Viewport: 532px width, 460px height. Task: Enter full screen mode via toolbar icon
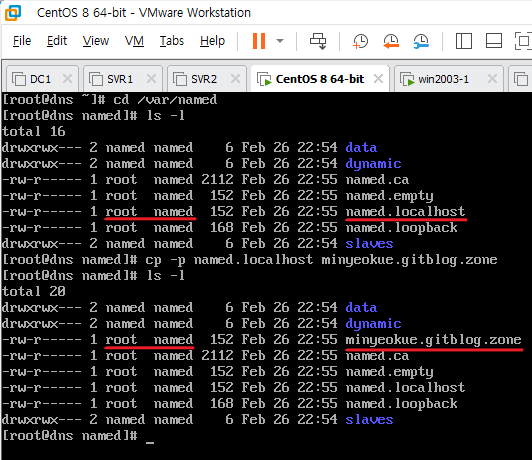click(523, 41)
